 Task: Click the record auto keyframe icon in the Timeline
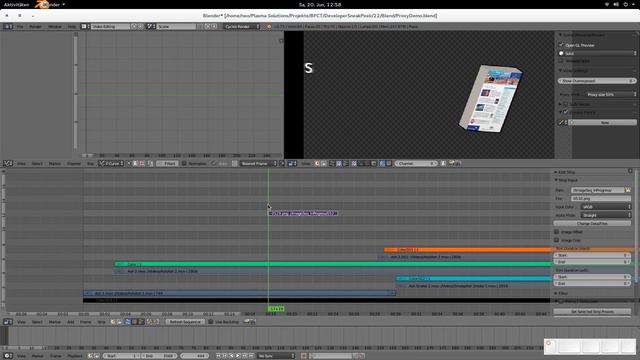[304, 356]
